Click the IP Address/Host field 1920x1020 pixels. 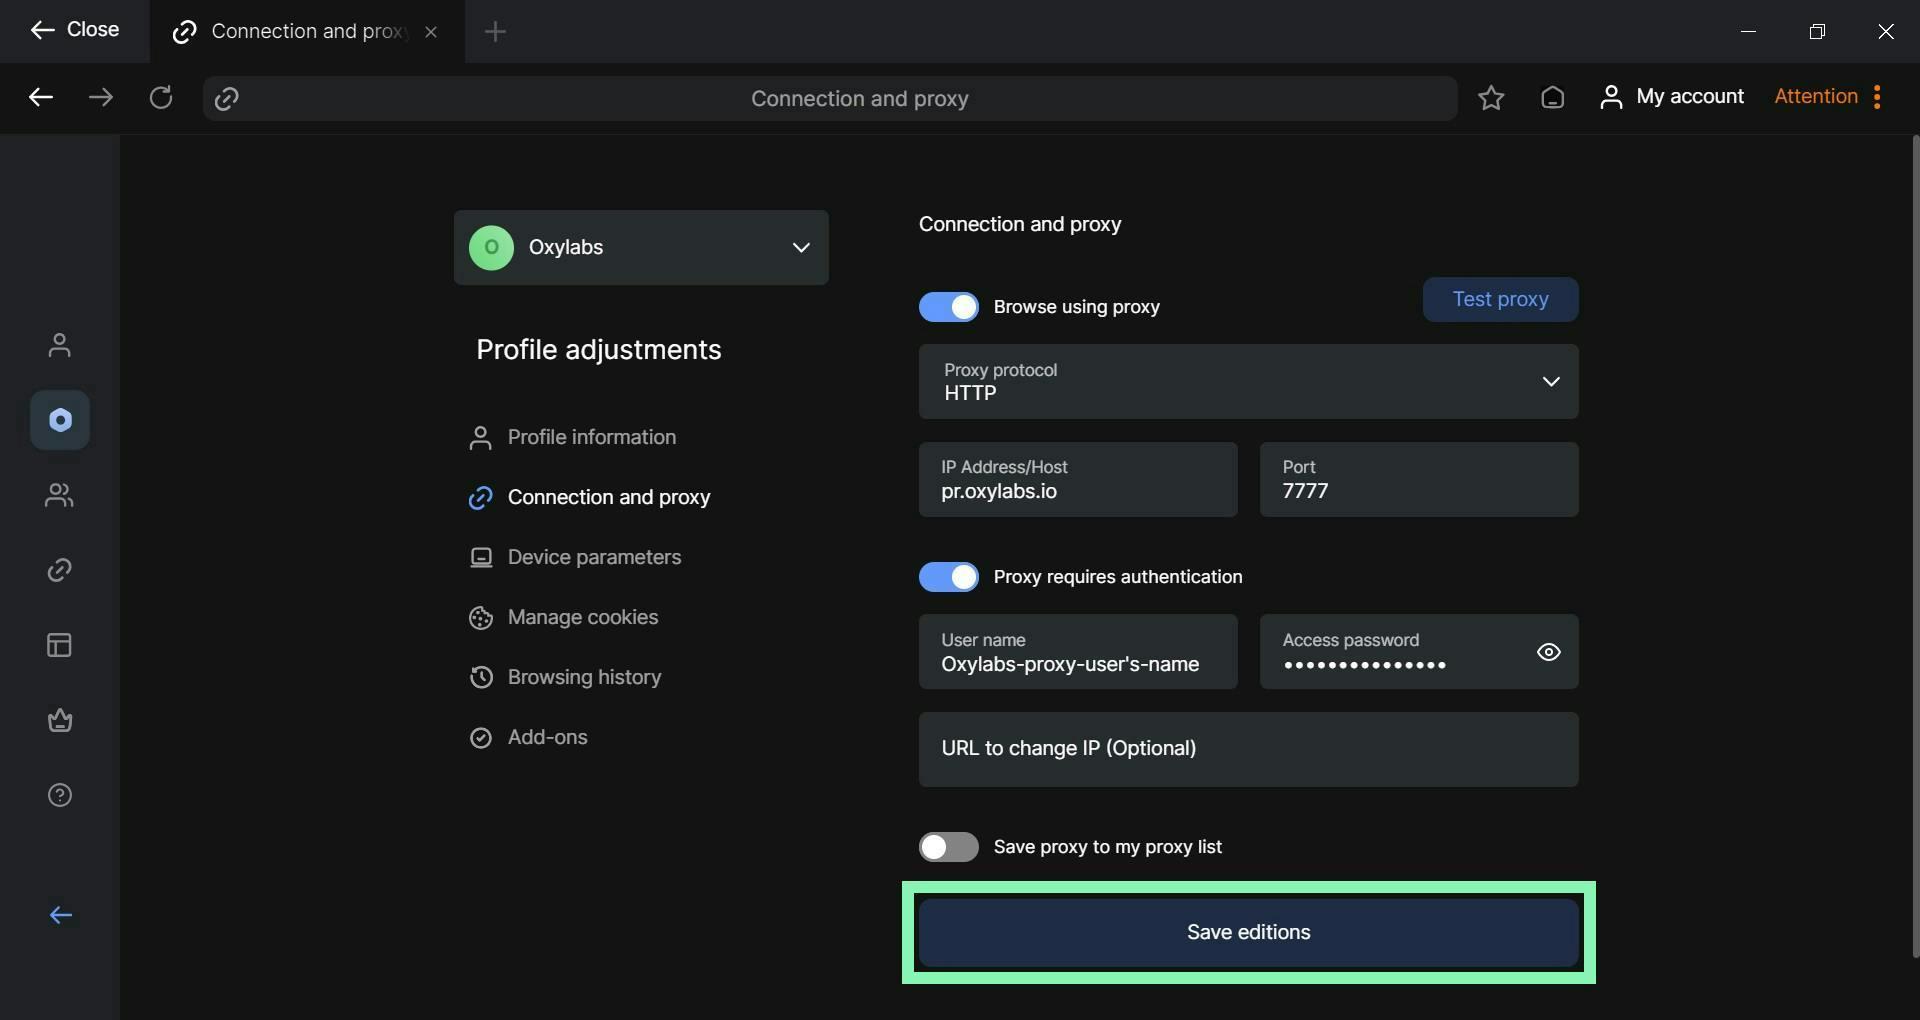(1078, 479)
